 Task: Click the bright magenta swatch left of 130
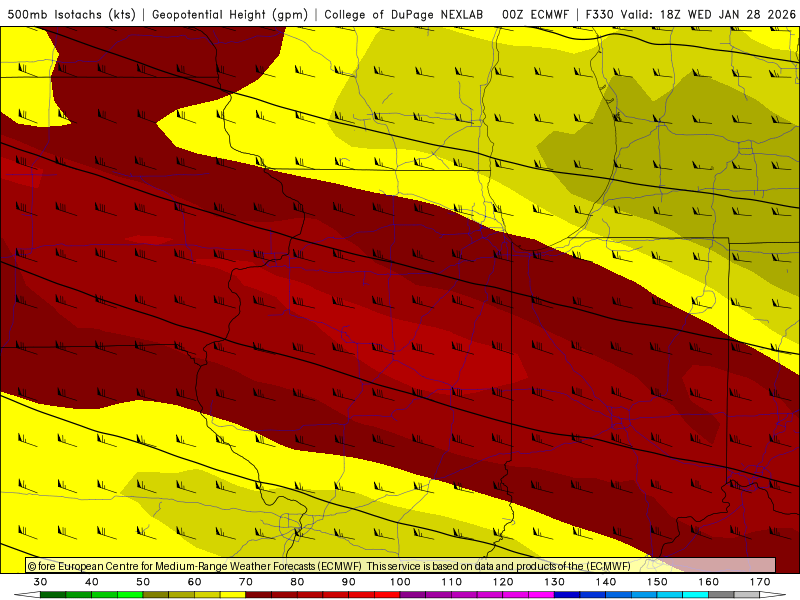[541, 595]
